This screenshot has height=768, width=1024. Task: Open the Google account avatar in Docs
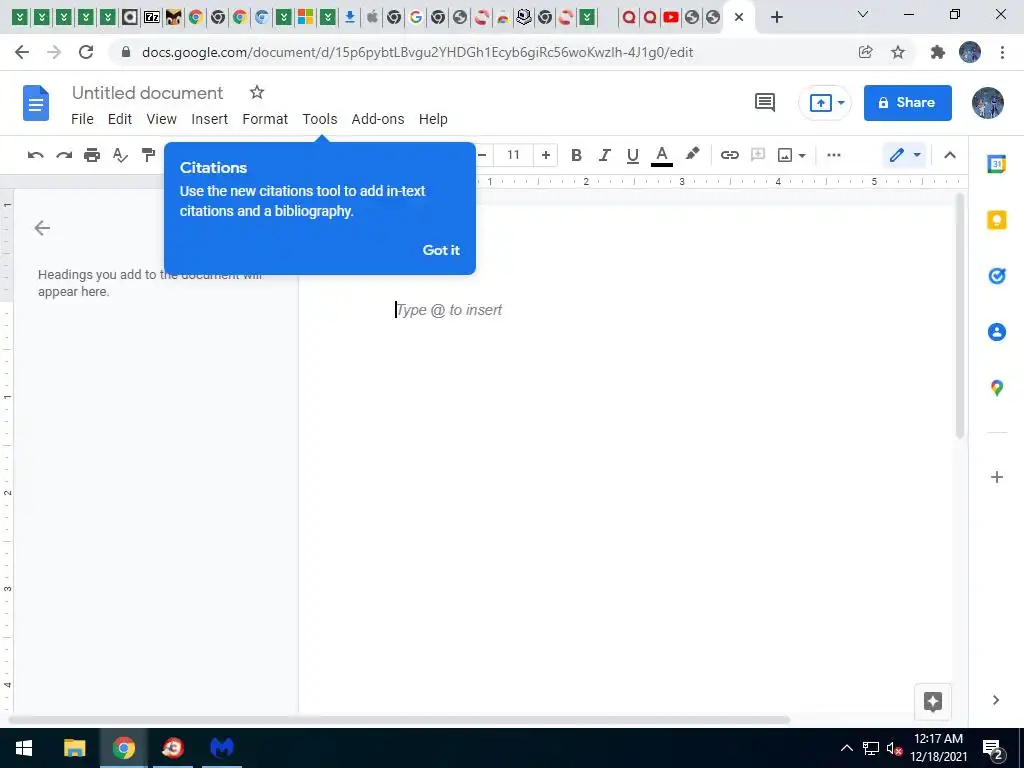[x=987, y=103]
